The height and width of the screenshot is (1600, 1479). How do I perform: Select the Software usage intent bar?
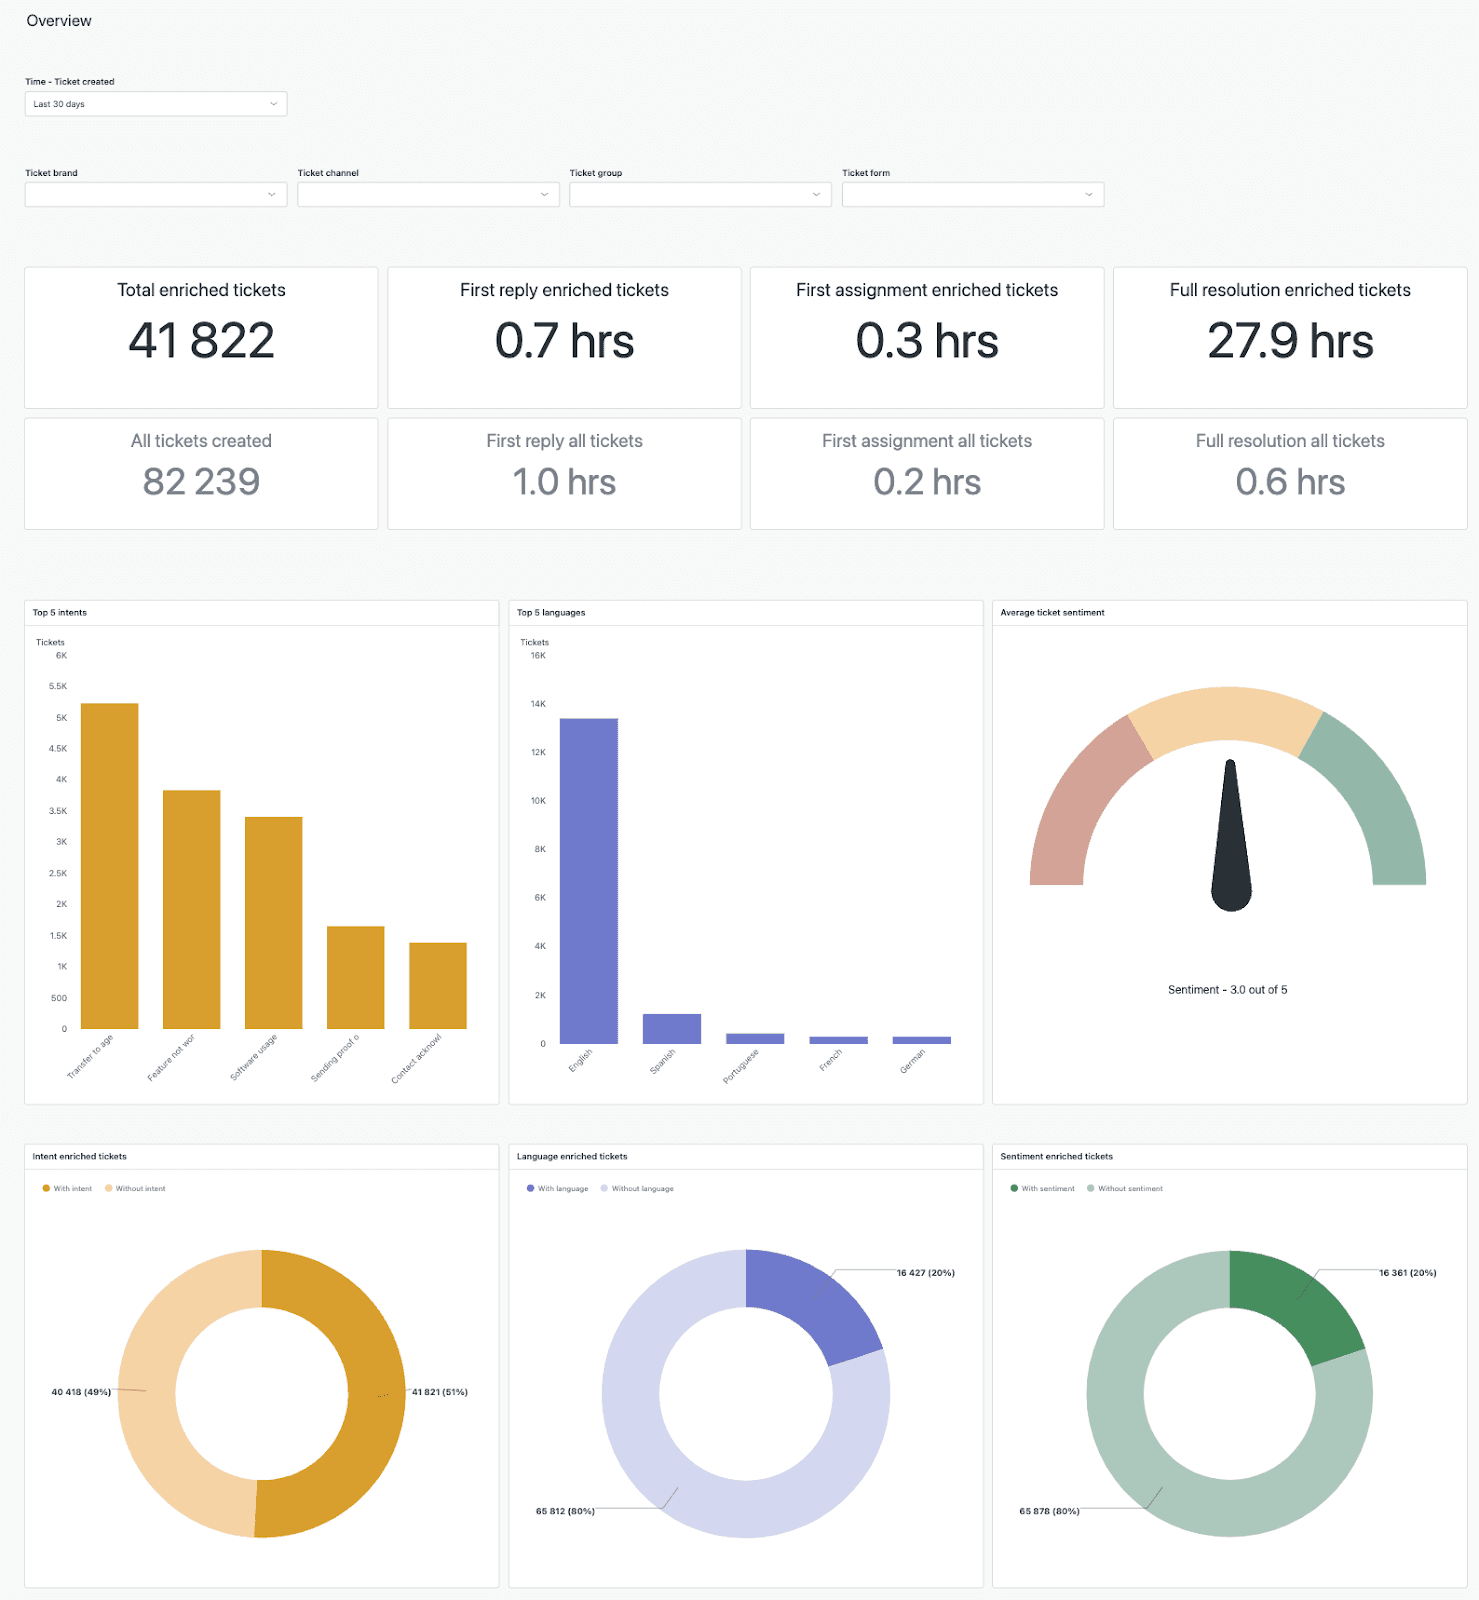point(273,923)
